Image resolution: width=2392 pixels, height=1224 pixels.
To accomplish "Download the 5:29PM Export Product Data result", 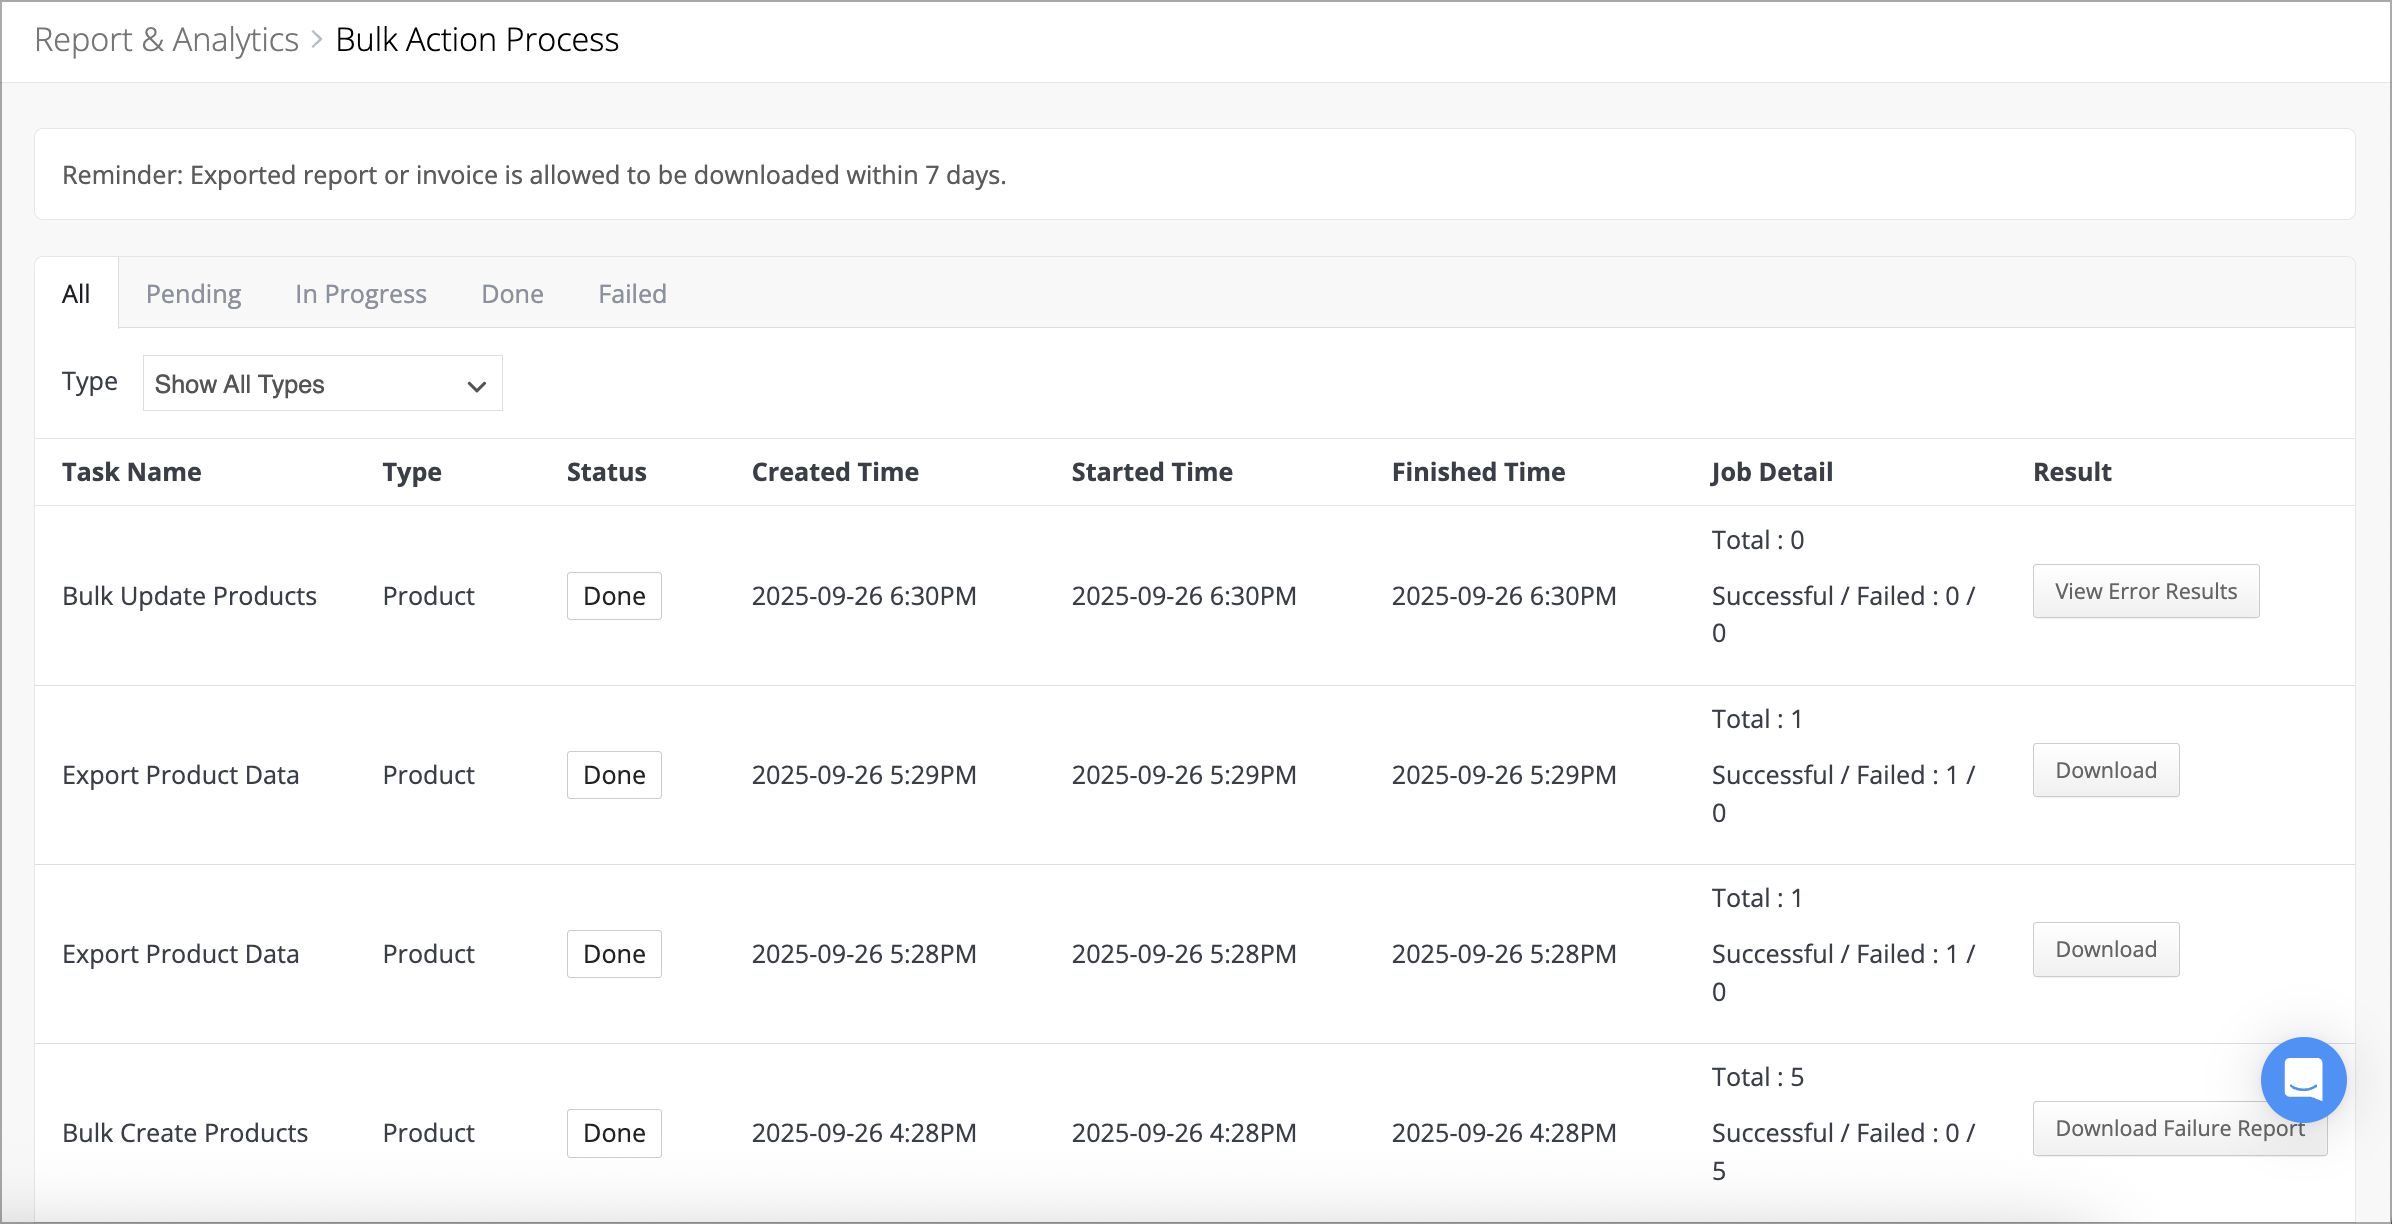I will (2106, 770).
